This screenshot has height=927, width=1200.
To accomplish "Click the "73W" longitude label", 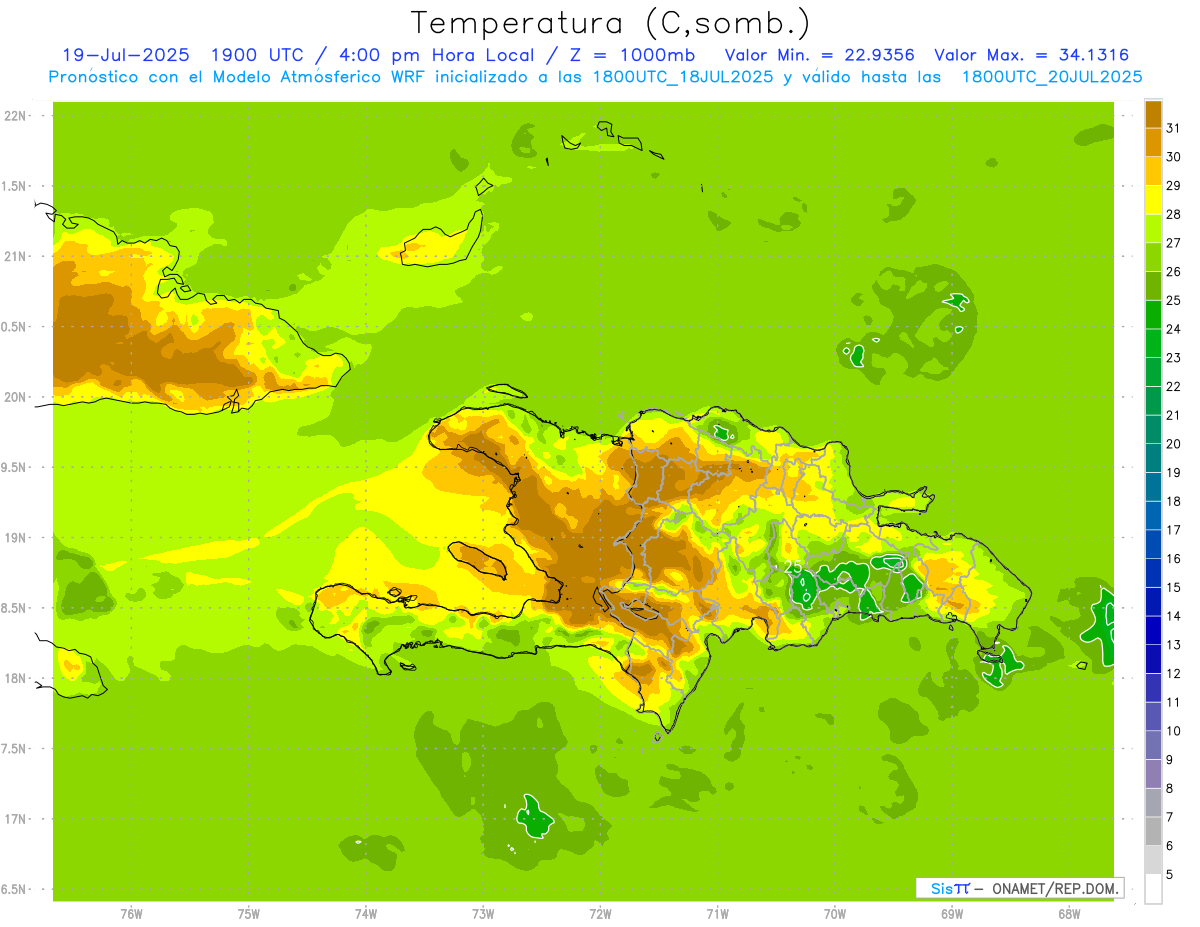I will [483, 913].
